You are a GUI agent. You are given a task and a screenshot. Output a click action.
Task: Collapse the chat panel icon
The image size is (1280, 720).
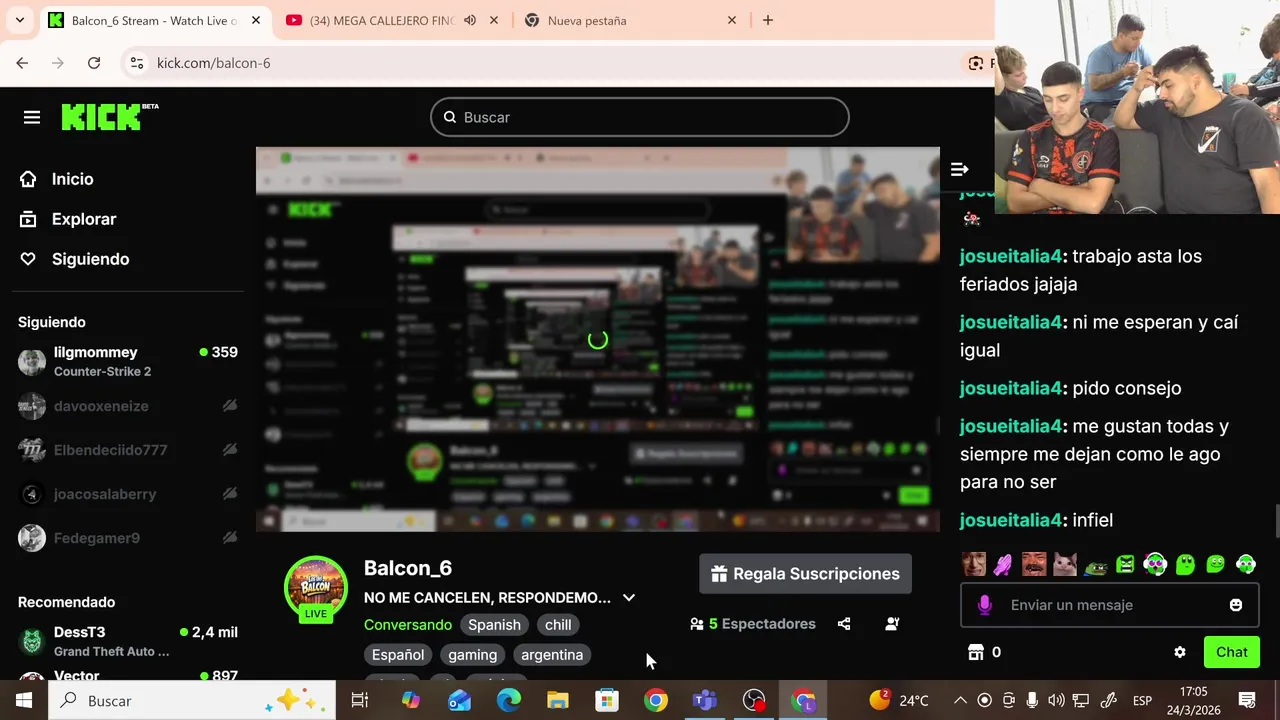point(959,169)
